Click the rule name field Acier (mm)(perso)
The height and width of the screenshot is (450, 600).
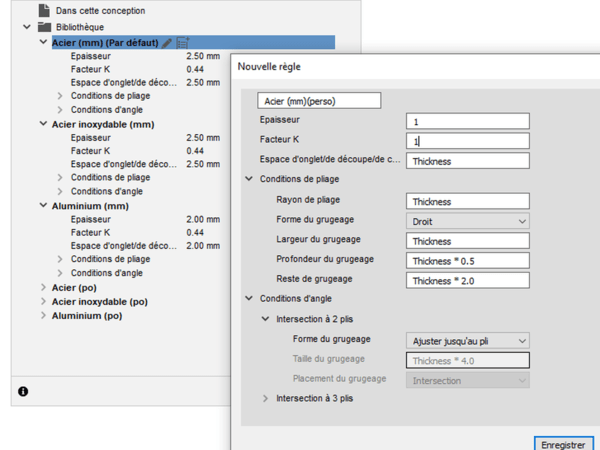click(x=319, y=100)
